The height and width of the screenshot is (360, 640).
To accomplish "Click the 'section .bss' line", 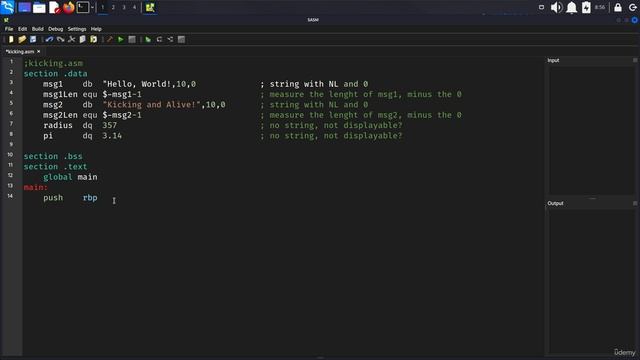I will (53, 156).
